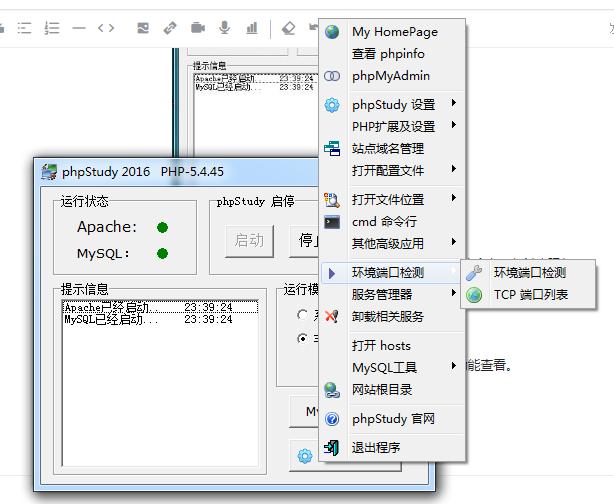
Task: Choose TCP 端口列表 in the submenu
Action: coord(528,295)
